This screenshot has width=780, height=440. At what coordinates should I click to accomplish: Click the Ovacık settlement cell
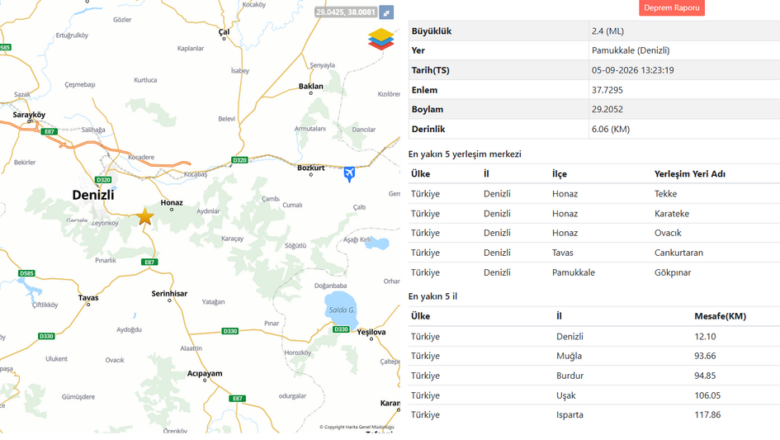pos(668,233)
